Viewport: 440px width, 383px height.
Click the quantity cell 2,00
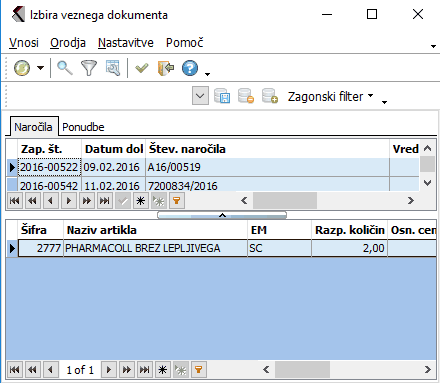pos(349,248)
